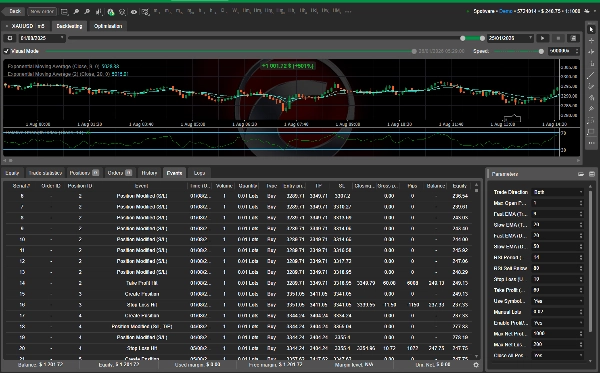Open the Trade statistics tab
Screen dimensions: 600x373
(45, 173)
